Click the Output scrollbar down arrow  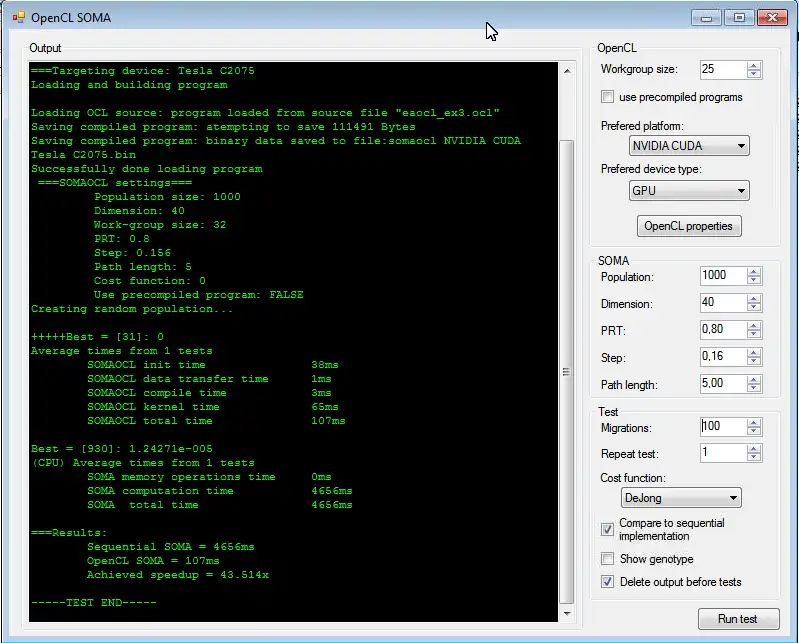pyautogui.click(x=567, y=614)
